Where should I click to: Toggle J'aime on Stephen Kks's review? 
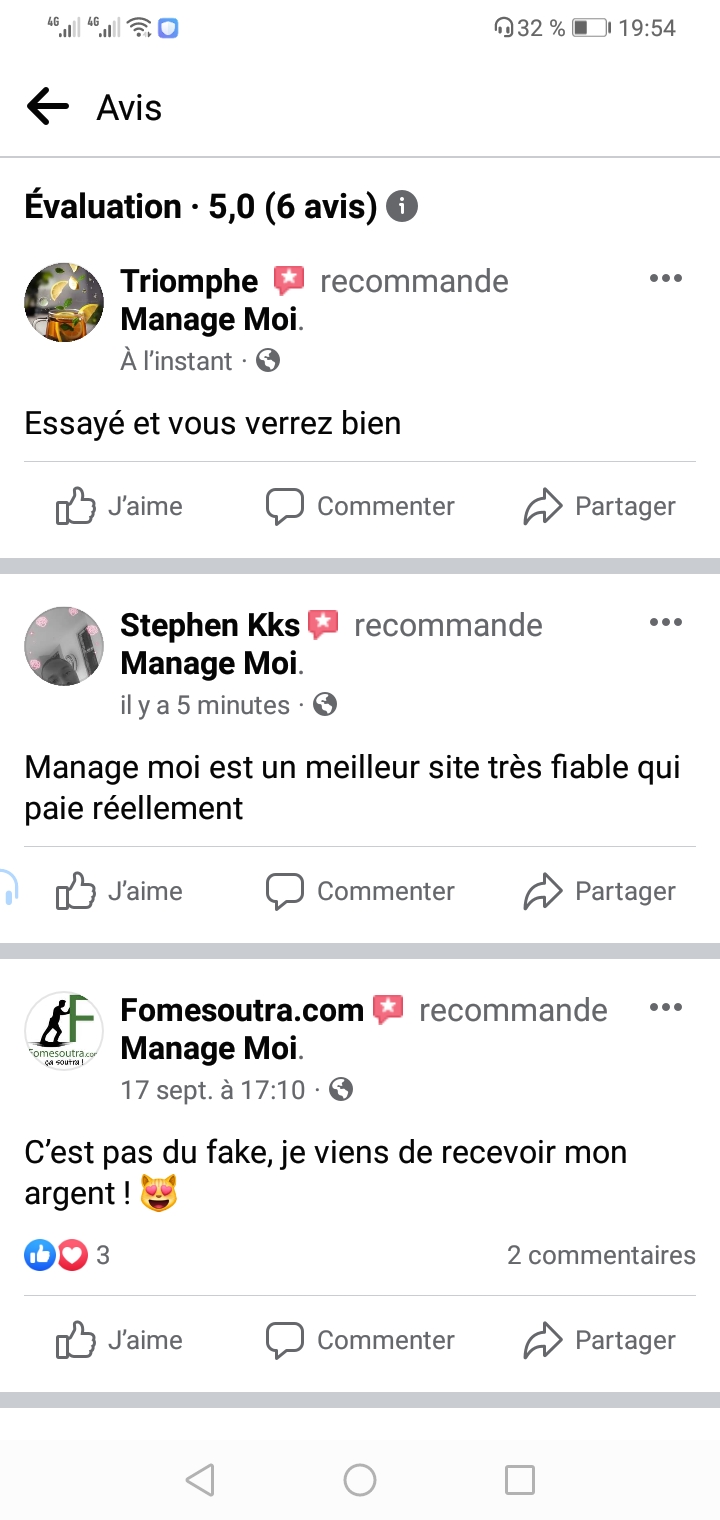pos(119,891)
